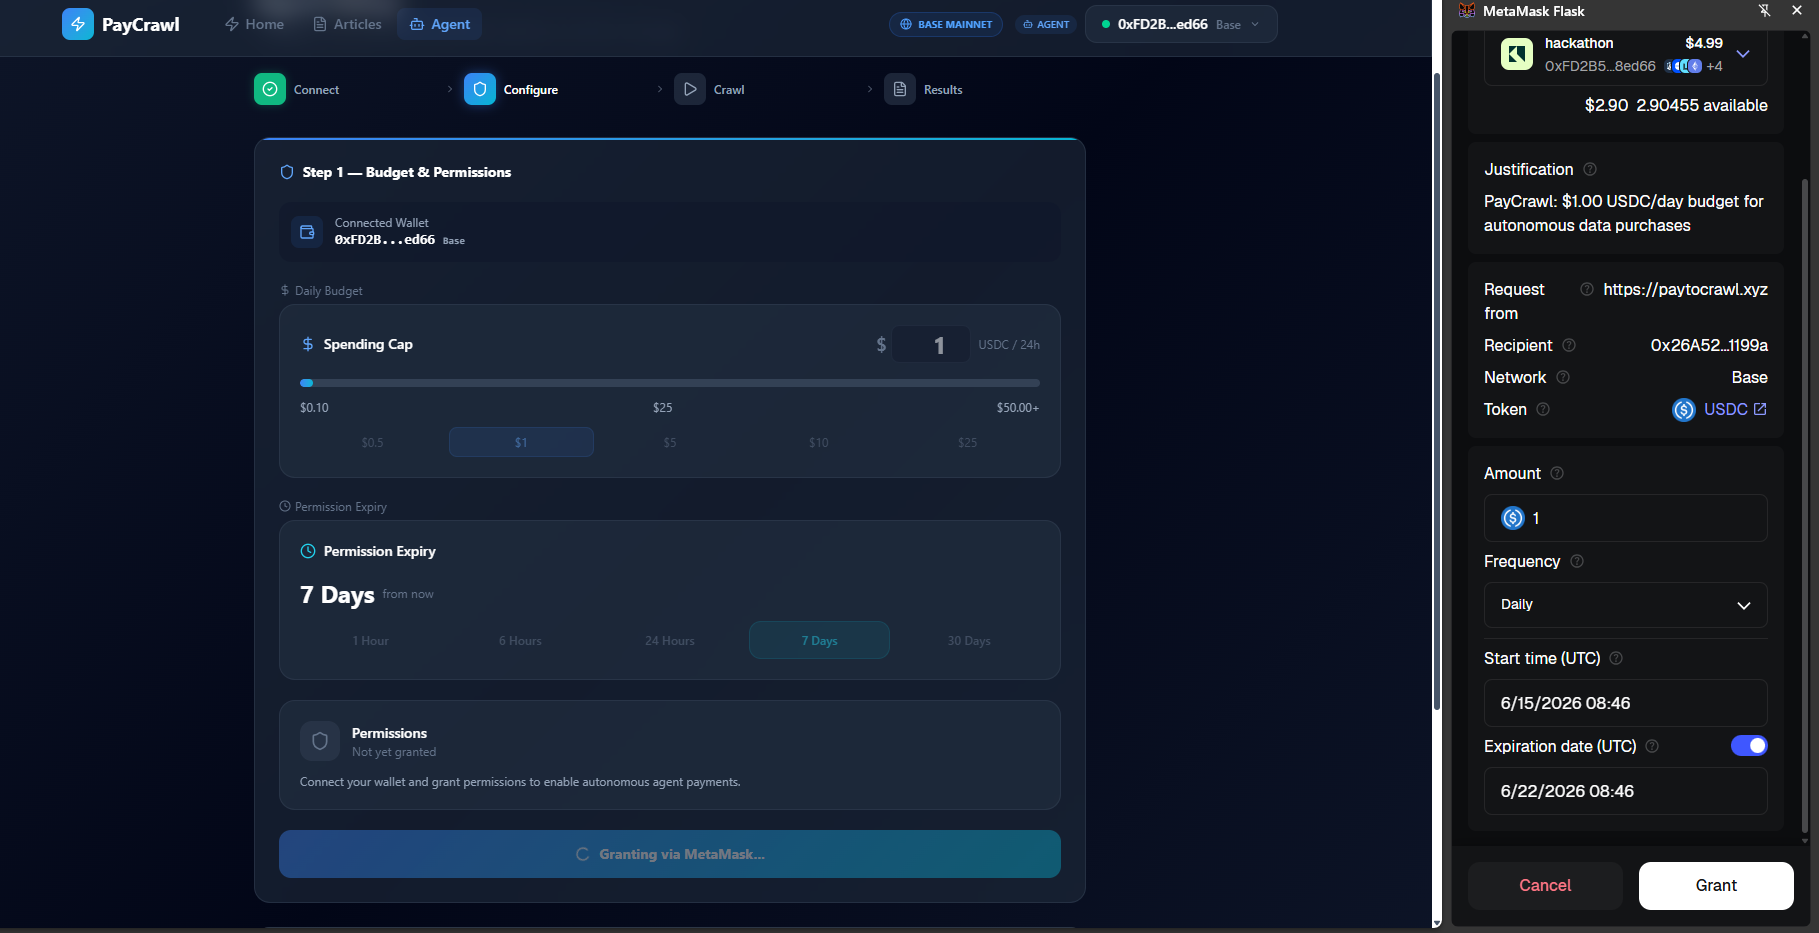
Task: Select the 7 Days expiry option
Action: 819,640
